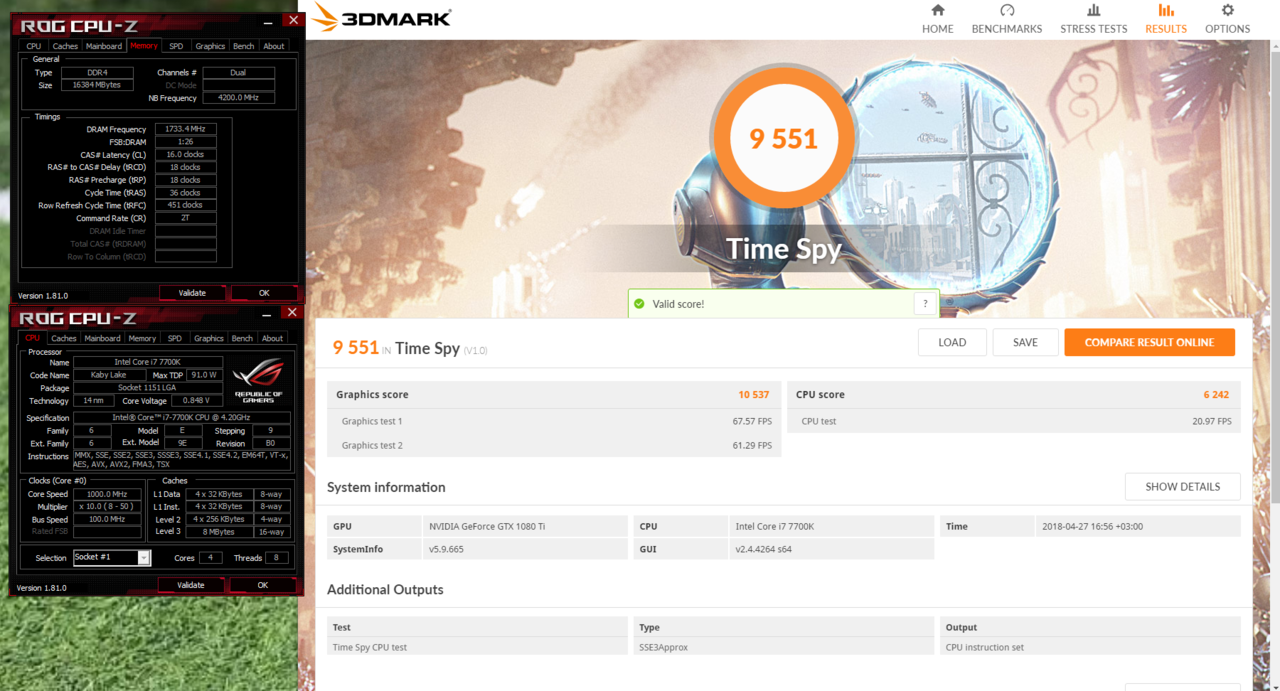Click the memory Size field 16384 MBytes
Screen dimensions: 1280x691
tap(97, 85)
